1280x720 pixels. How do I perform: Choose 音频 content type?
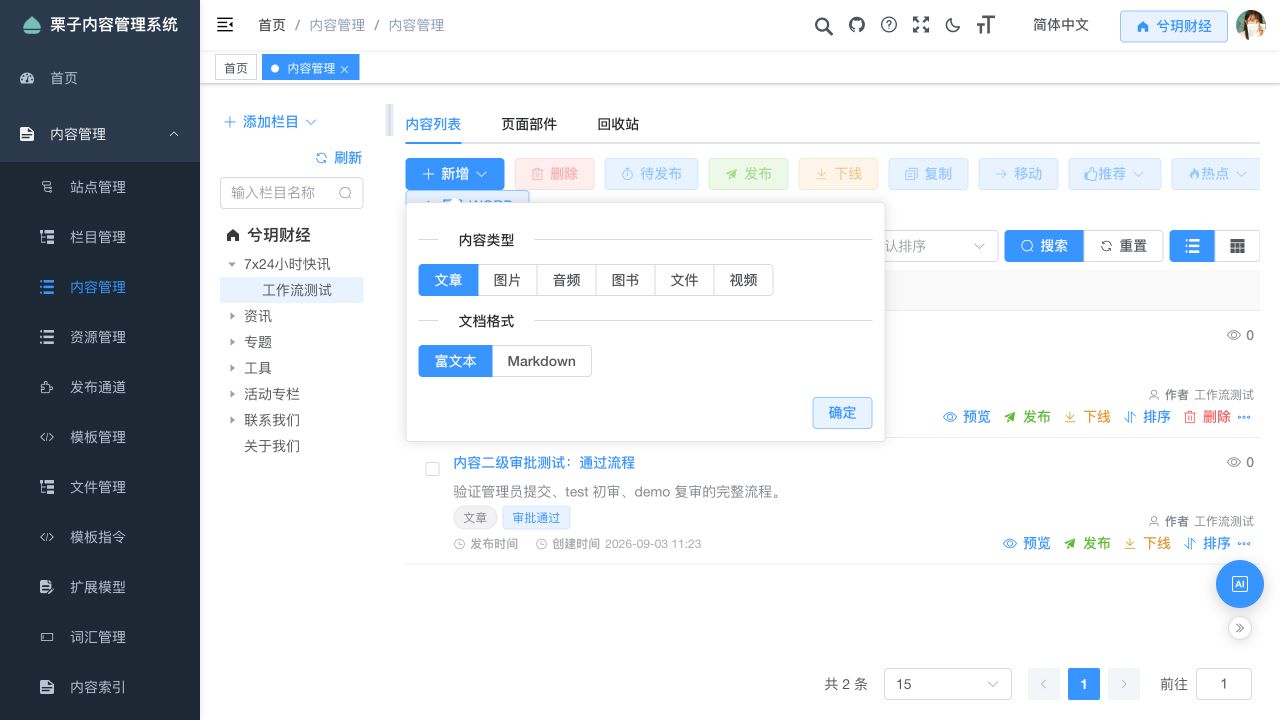tap(566, 280)
